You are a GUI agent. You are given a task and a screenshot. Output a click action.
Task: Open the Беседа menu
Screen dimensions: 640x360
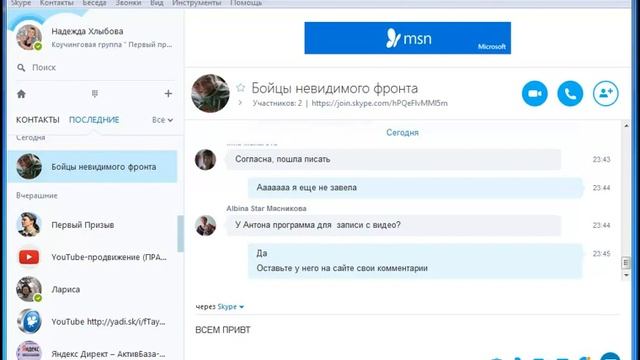94,3
